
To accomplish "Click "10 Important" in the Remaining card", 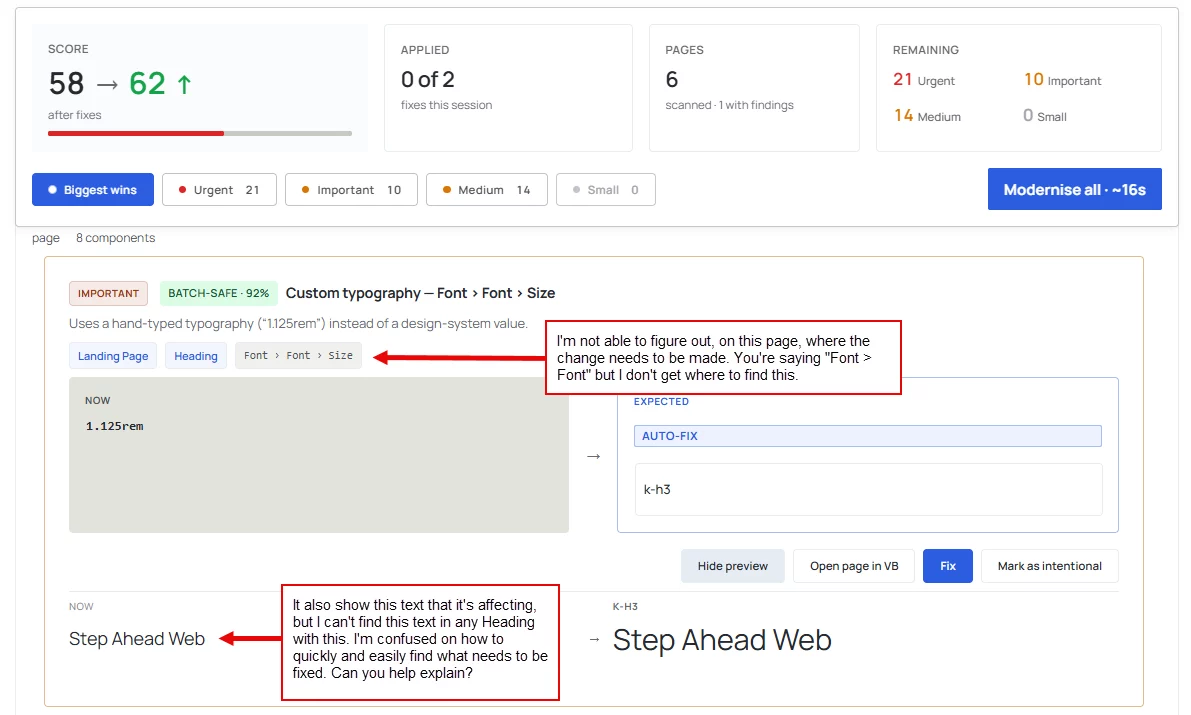I will coord(1063,80).
